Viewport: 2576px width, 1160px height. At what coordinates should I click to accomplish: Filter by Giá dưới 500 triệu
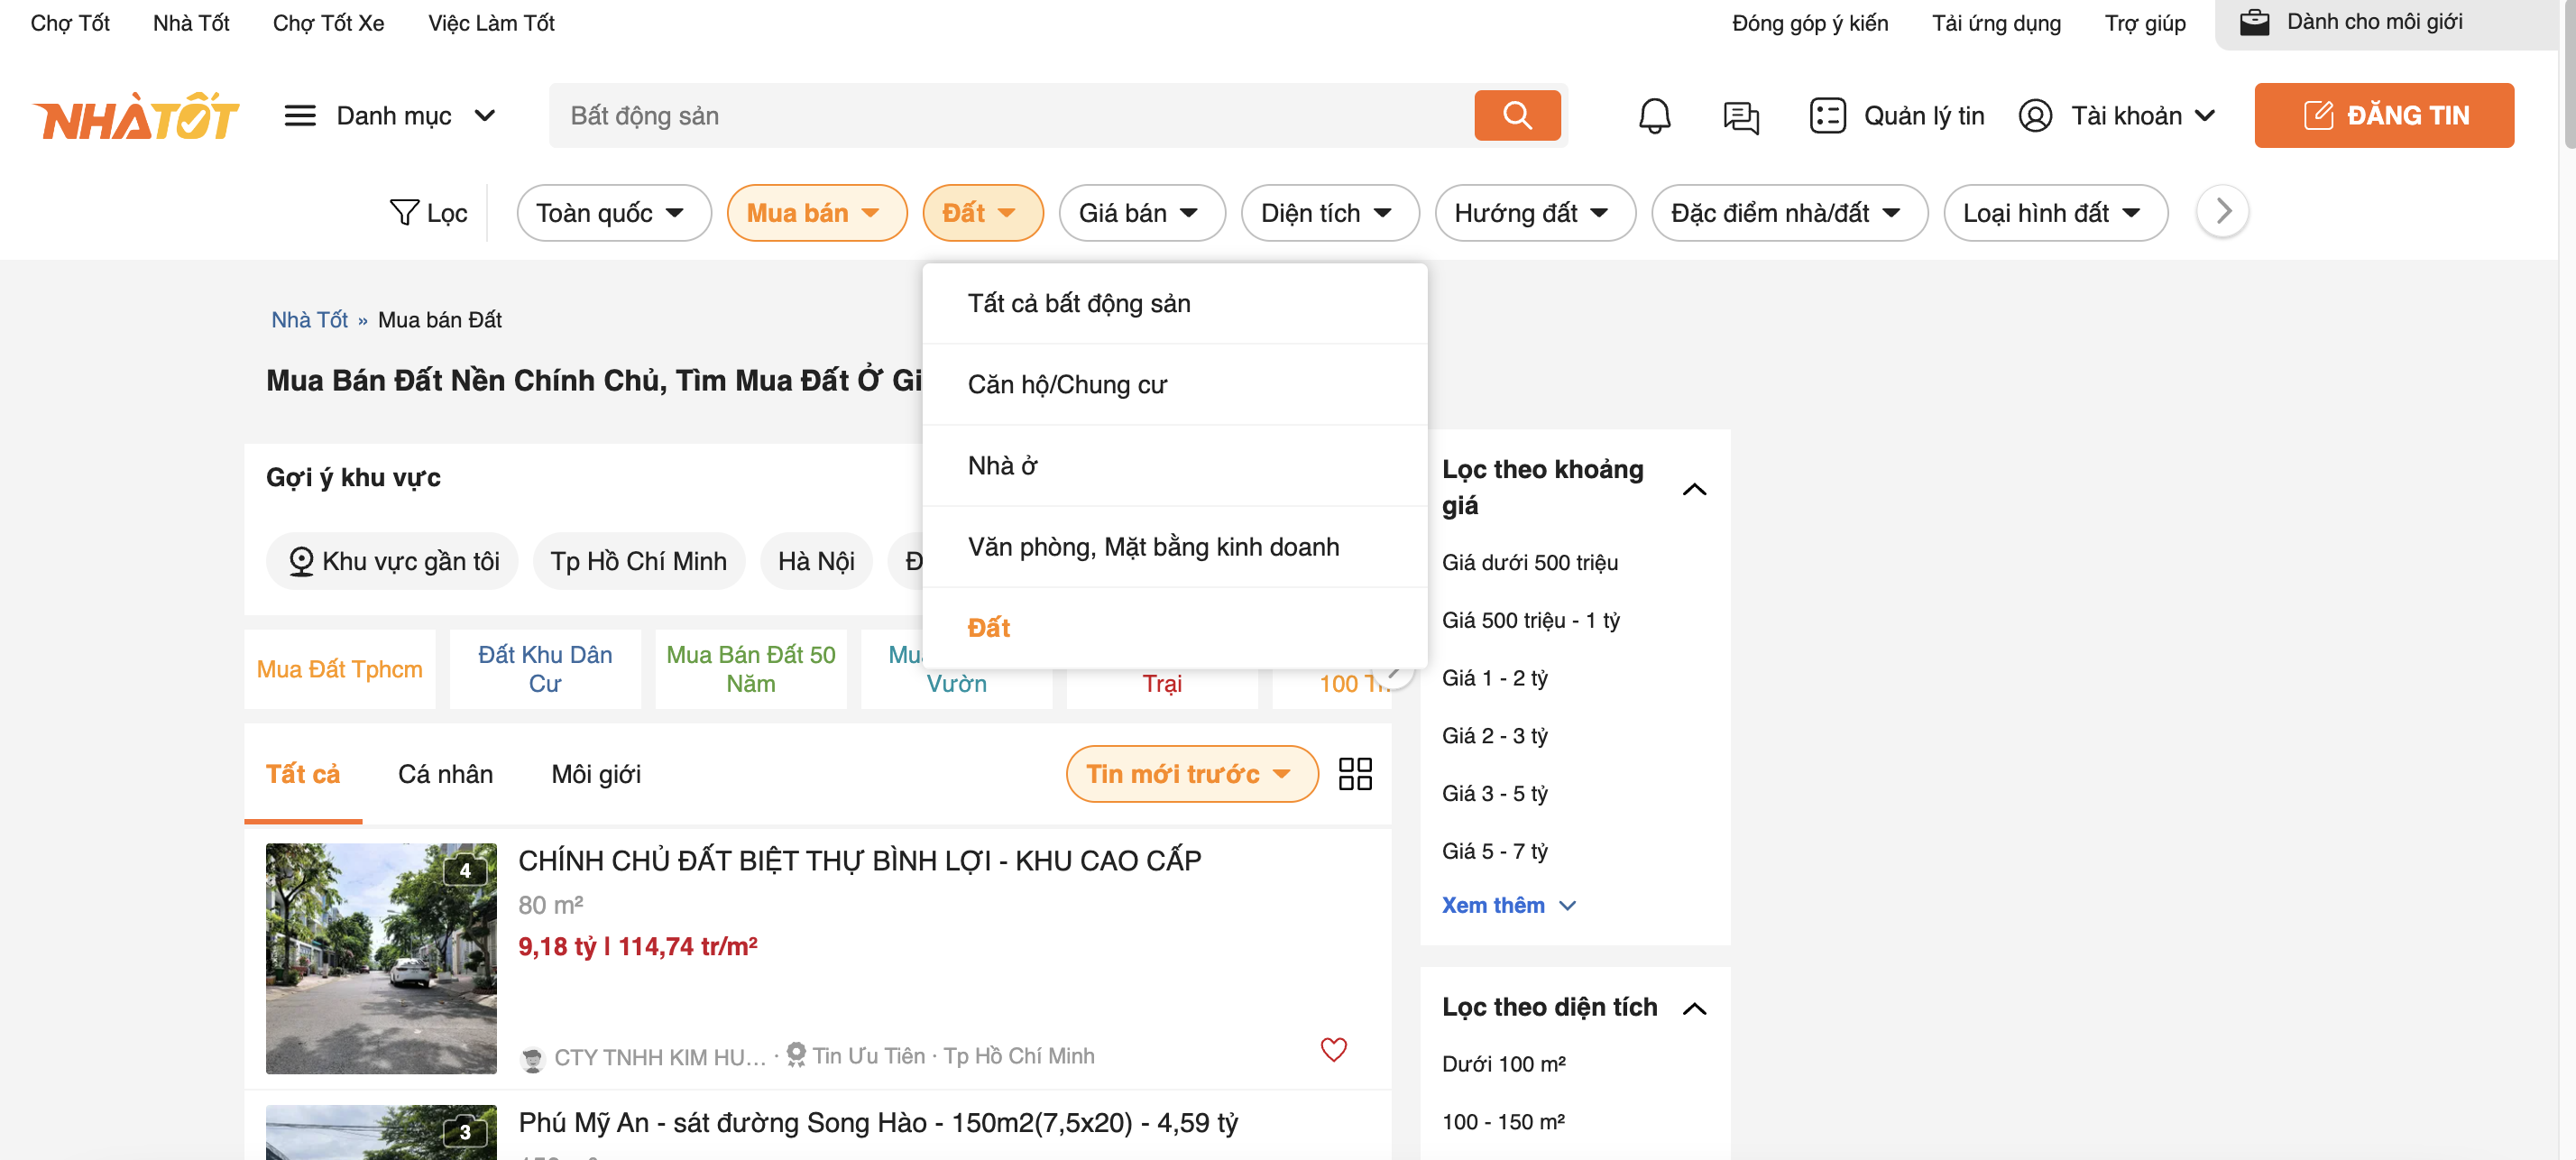1530,563
